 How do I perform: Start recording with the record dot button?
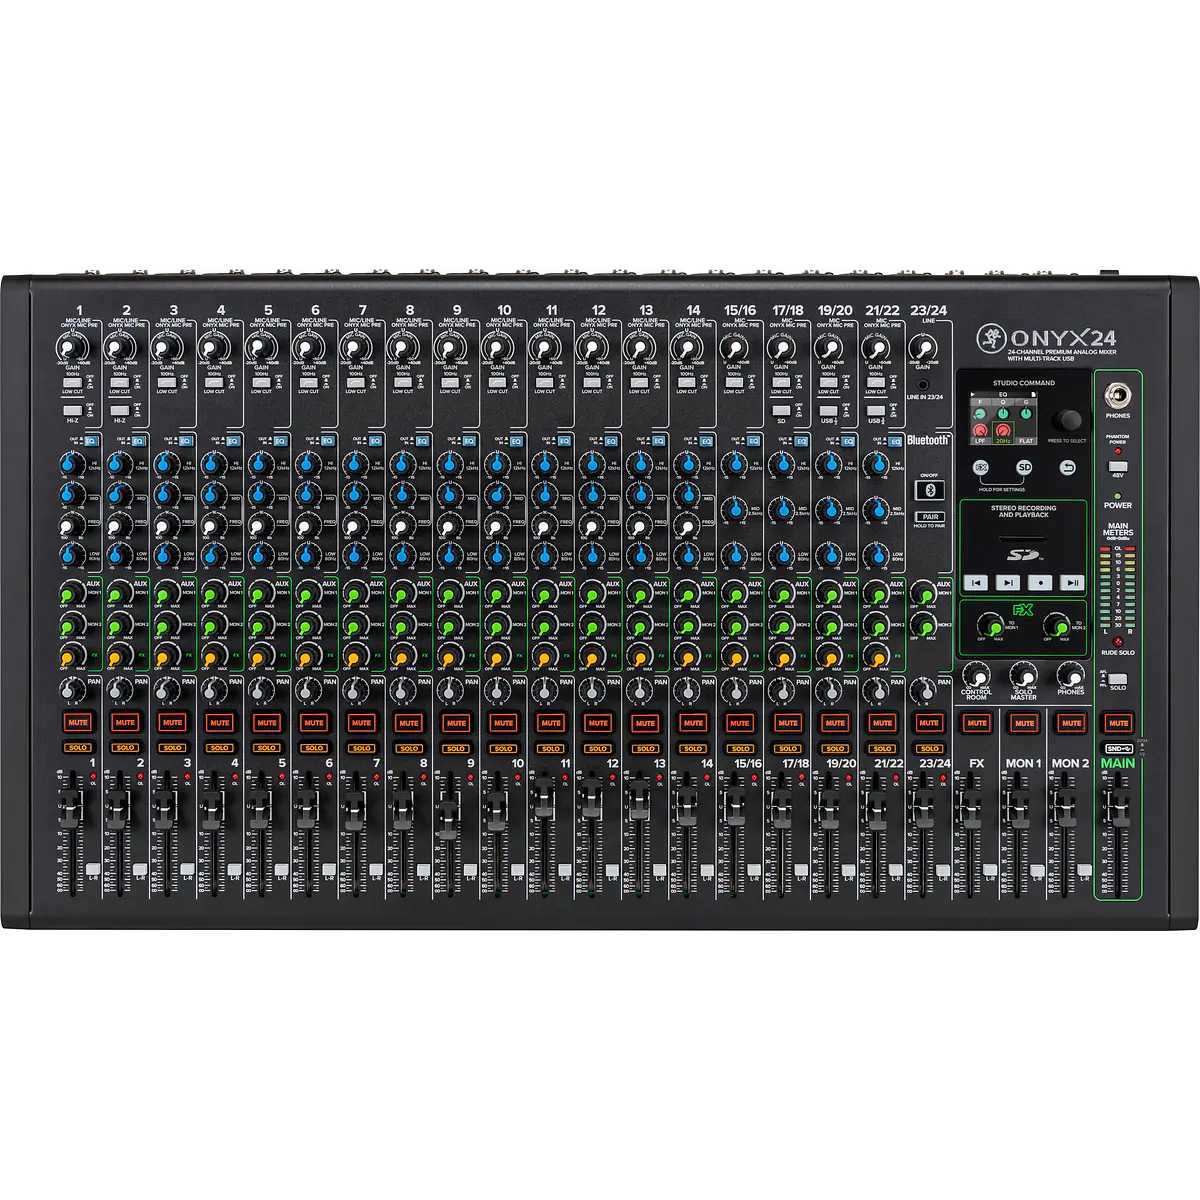[1040, 582]
